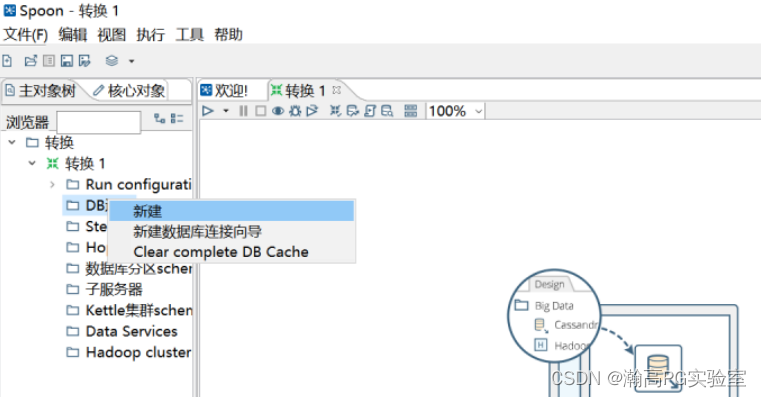This screenshot has width=761, height=397.
Task: Choose 新建数据库连接向导 from context menu
Action: tap(232, 232)
